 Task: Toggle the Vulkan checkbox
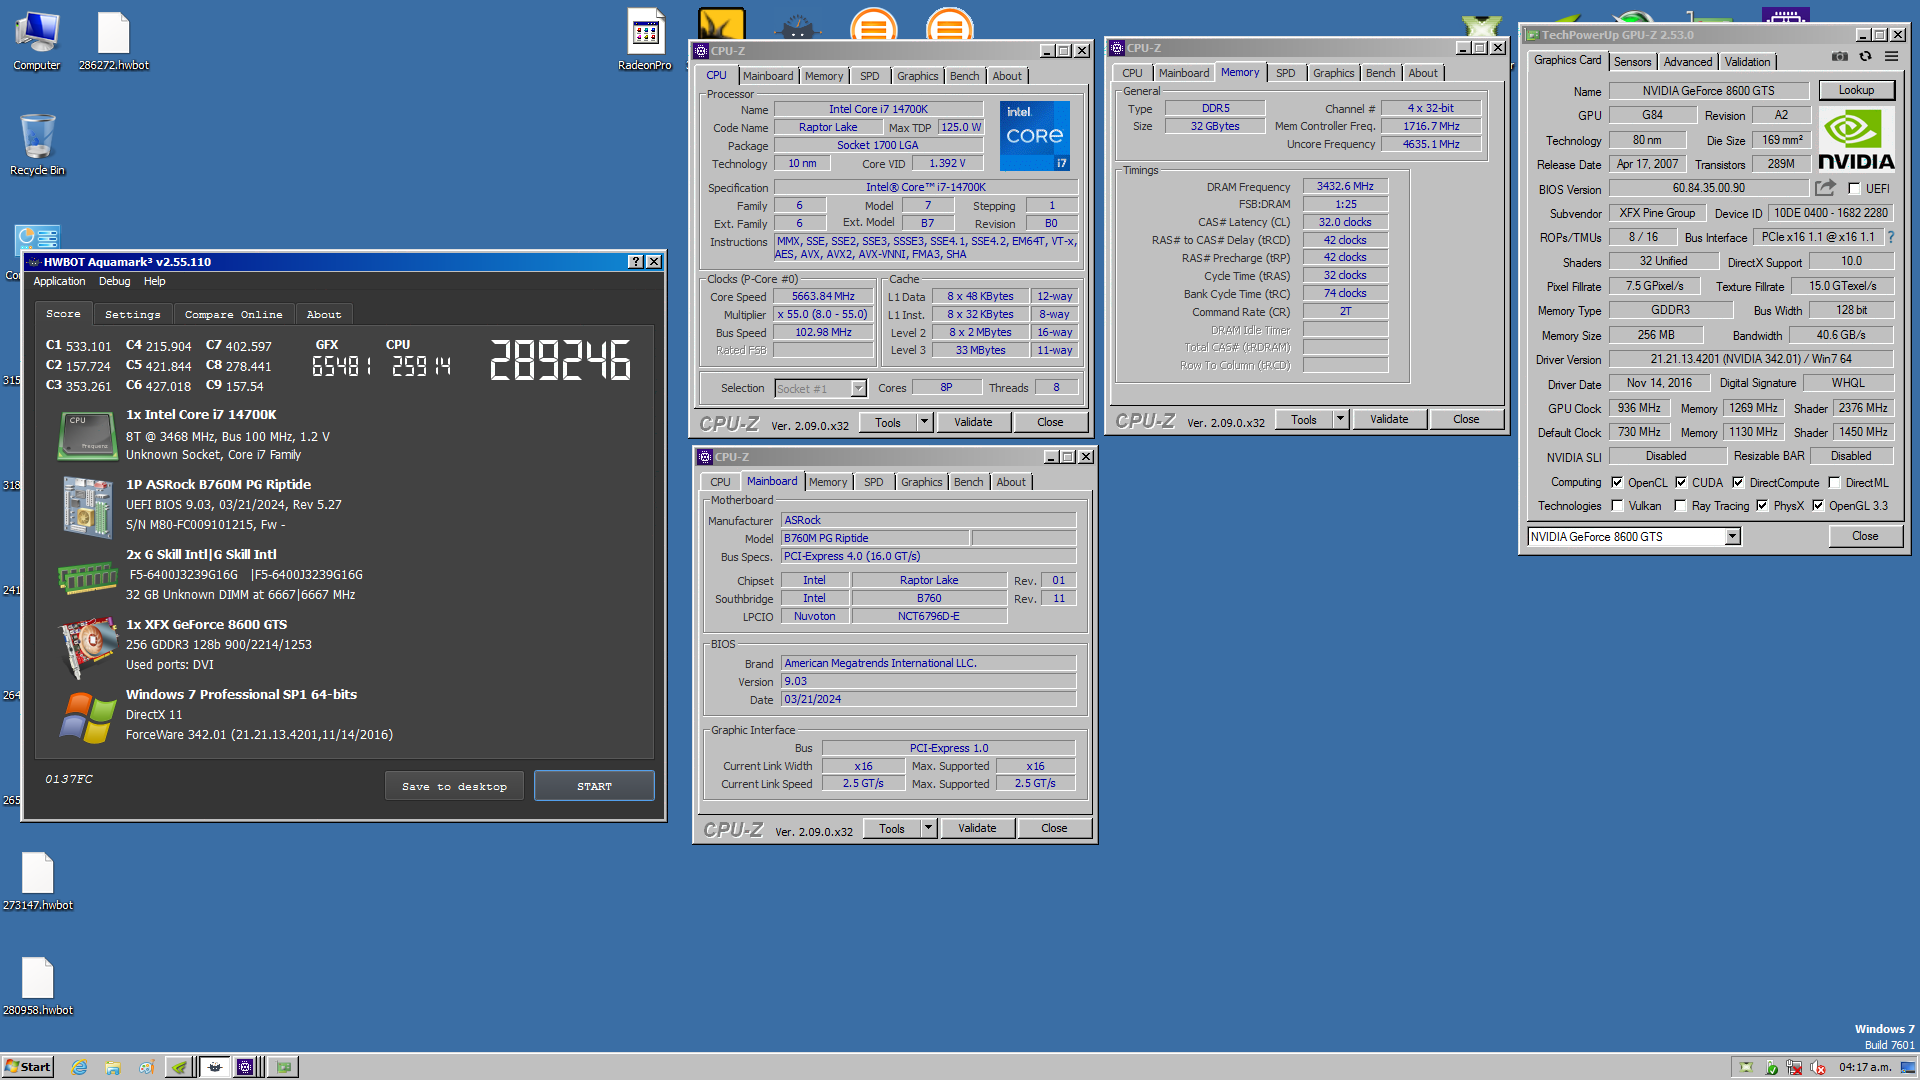1617,505
